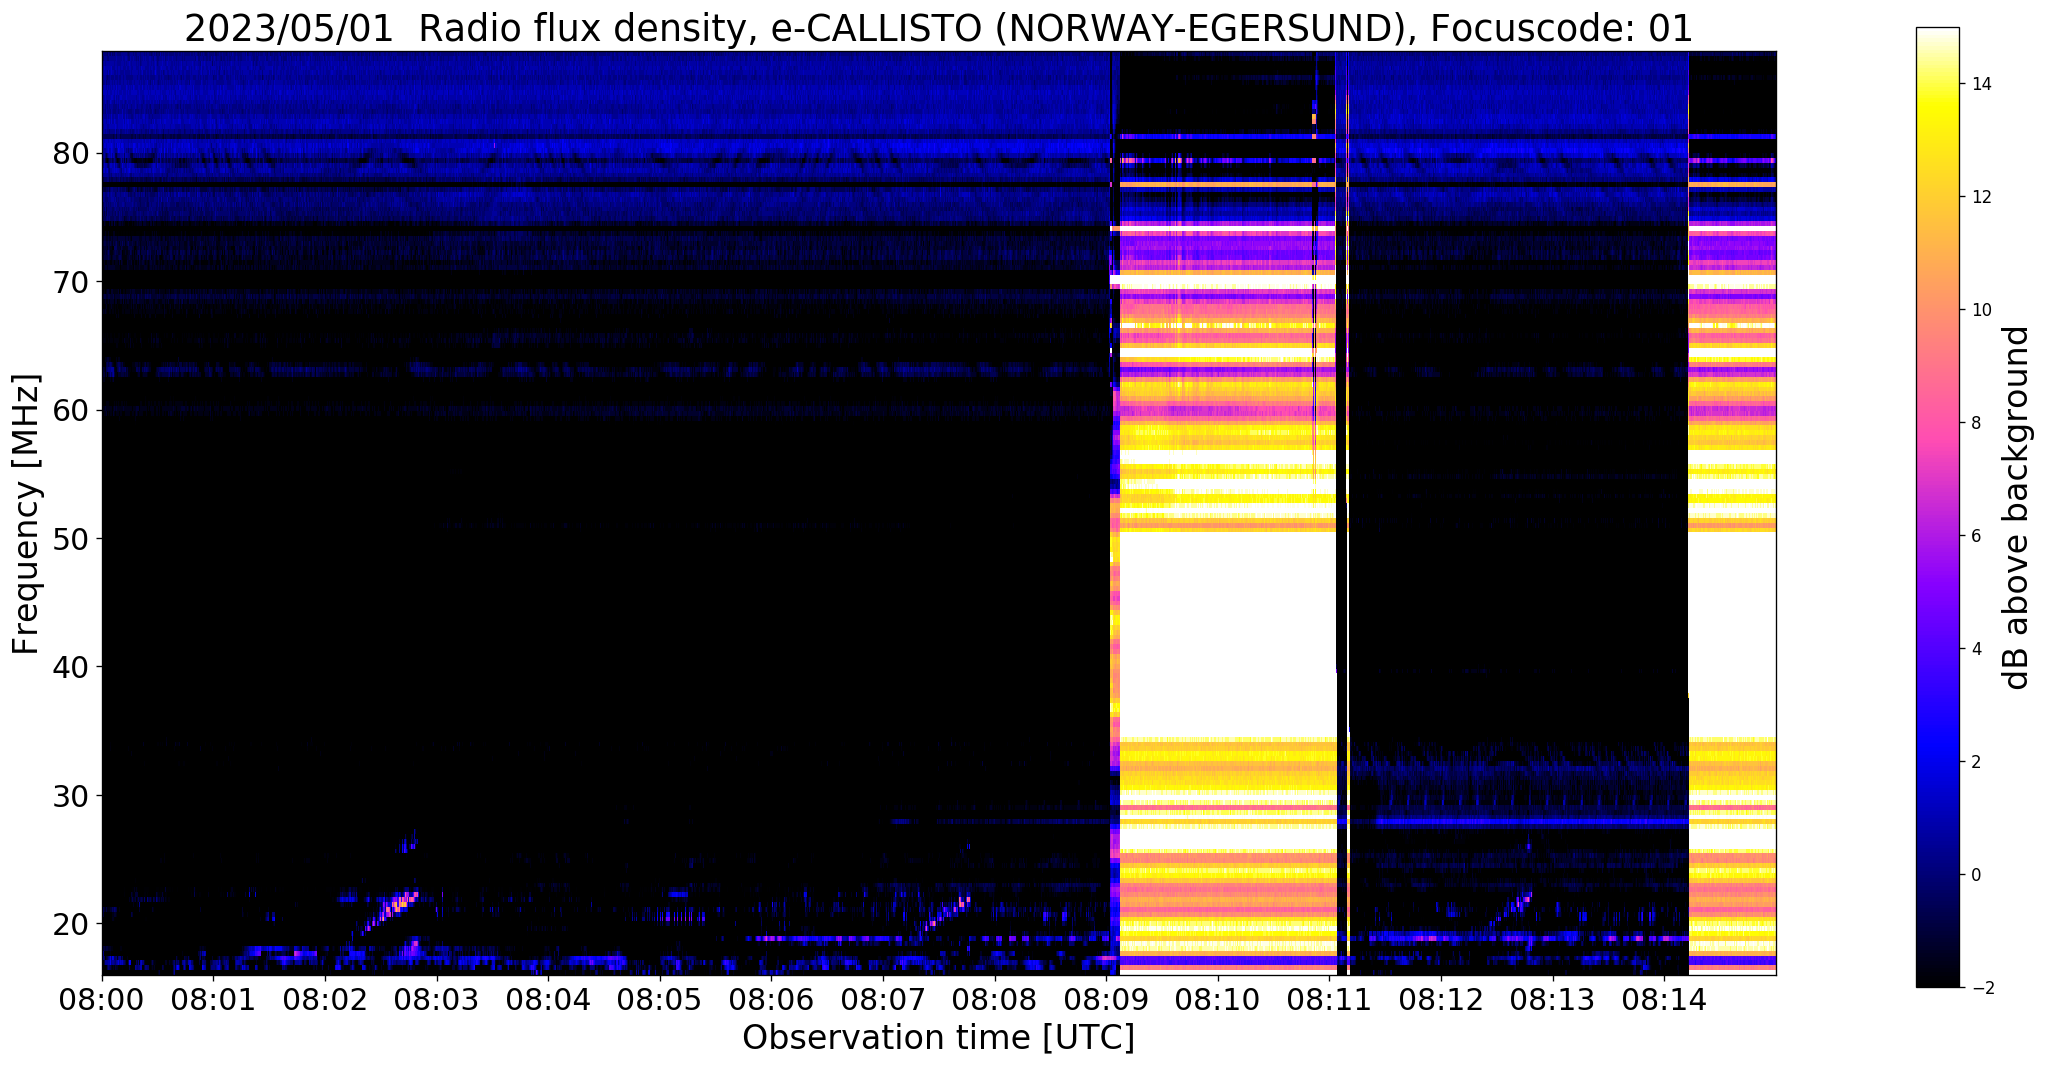
Task: Click the colorbar tick label −2
Action: point(1981,988)
